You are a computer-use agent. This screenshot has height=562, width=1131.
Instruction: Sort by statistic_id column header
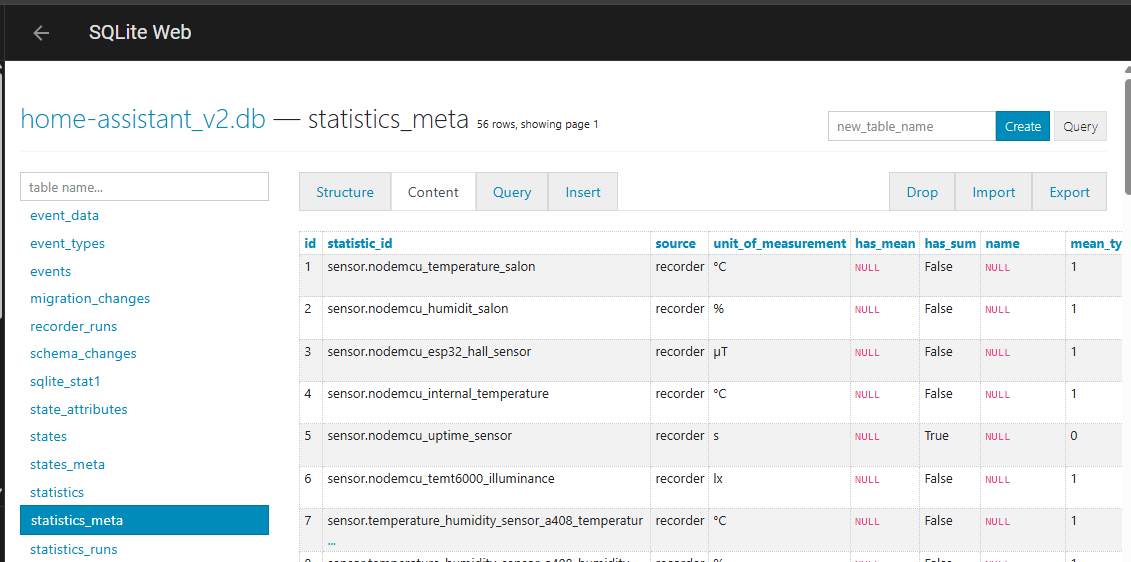(x=360, y=244)
